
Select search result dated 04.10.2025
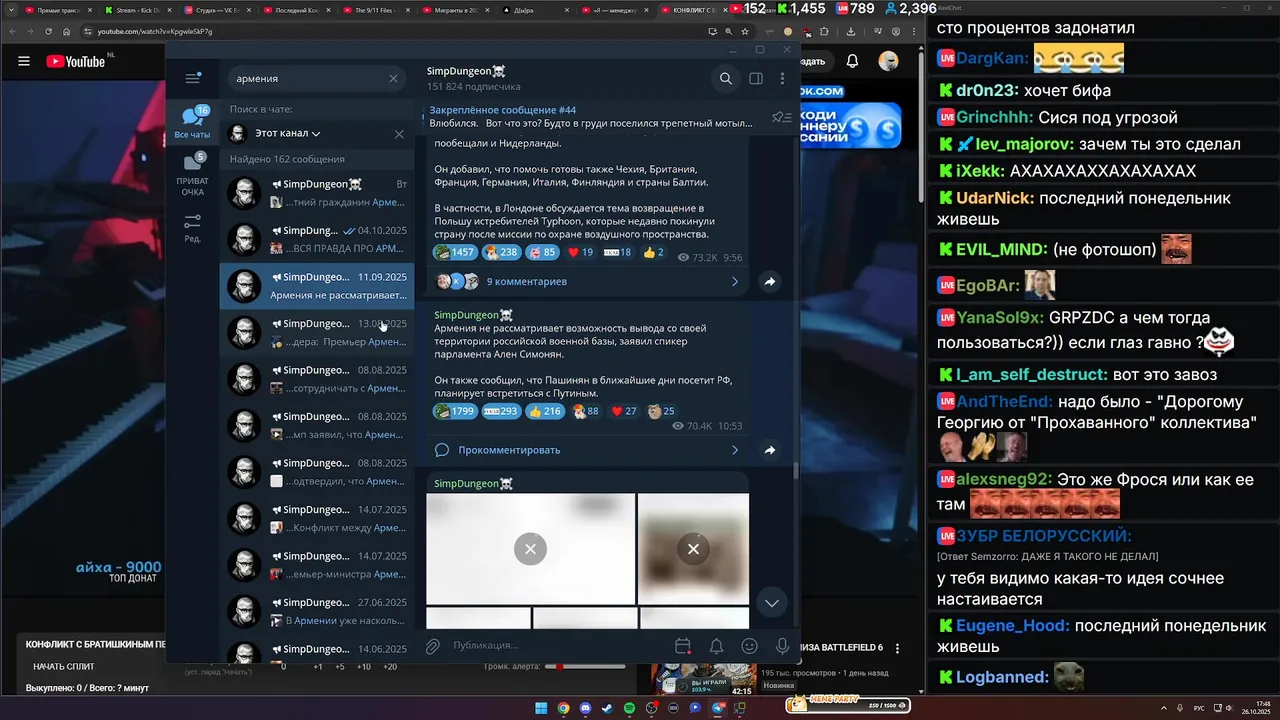(317, 239)
